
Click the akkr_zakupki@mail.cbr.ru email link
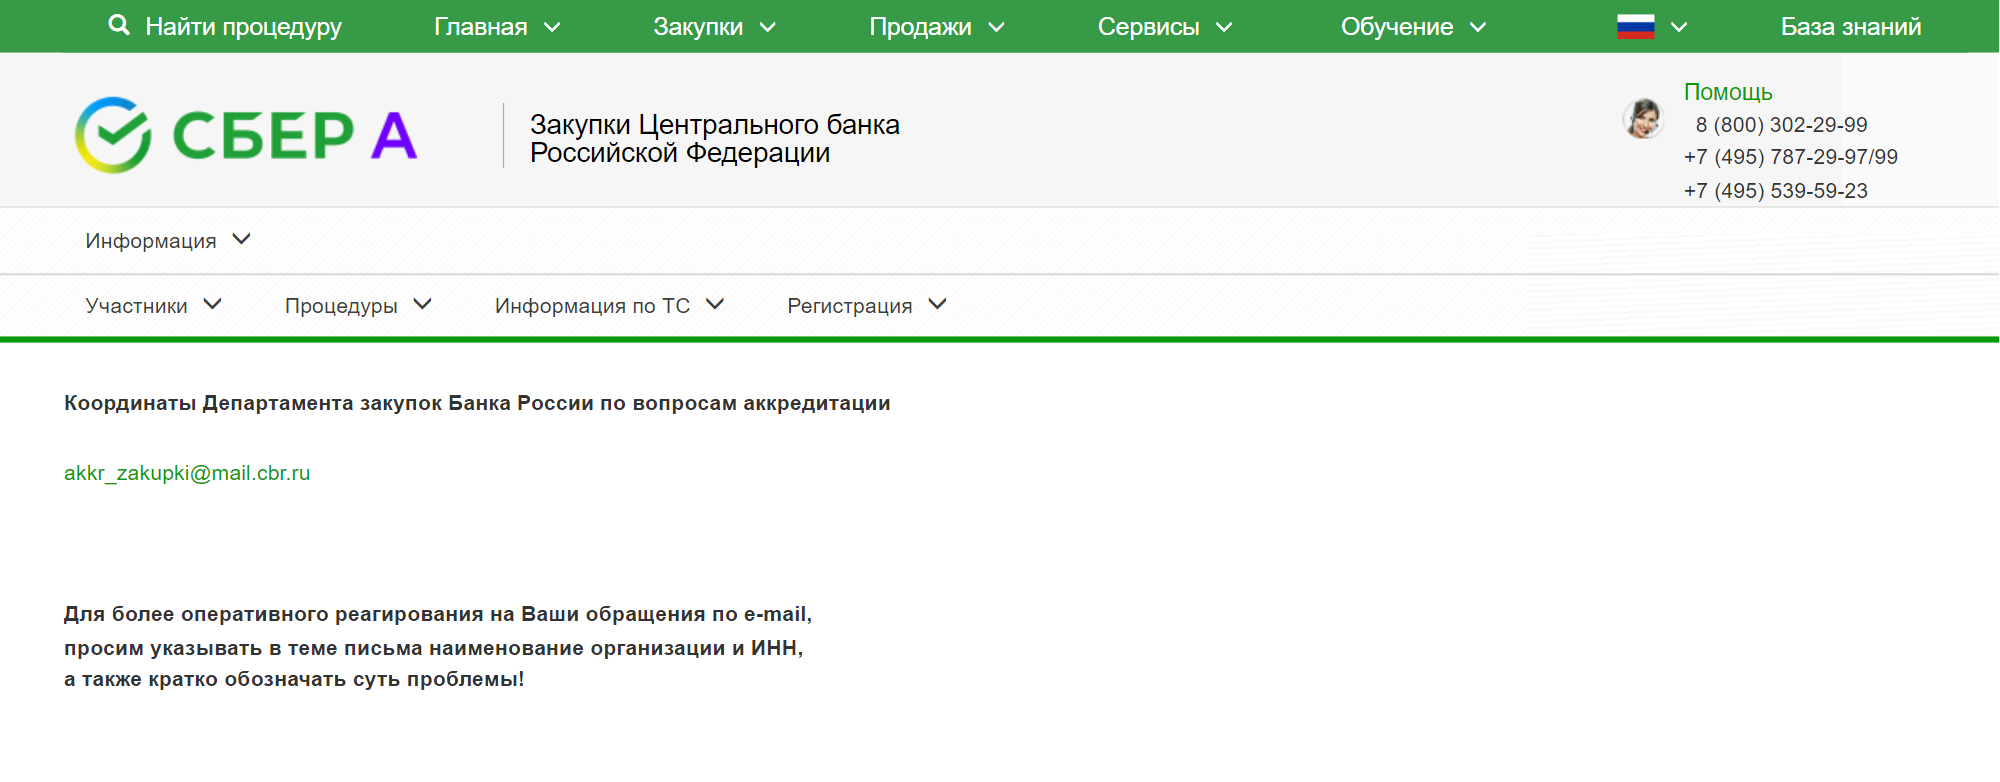pyautogui.click(x=187, y=473)
